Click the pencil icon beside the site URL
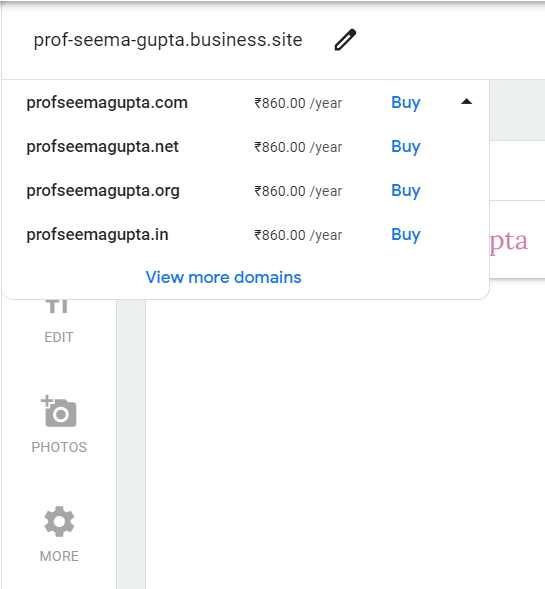This screenshot has width=545, height=589. pos(345,40)
